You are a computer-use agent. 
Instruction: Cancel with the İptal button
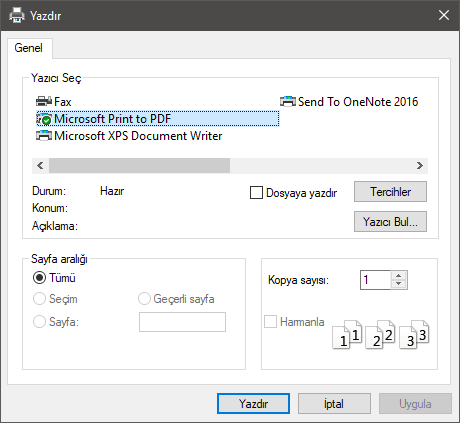[x=334, y=404]
